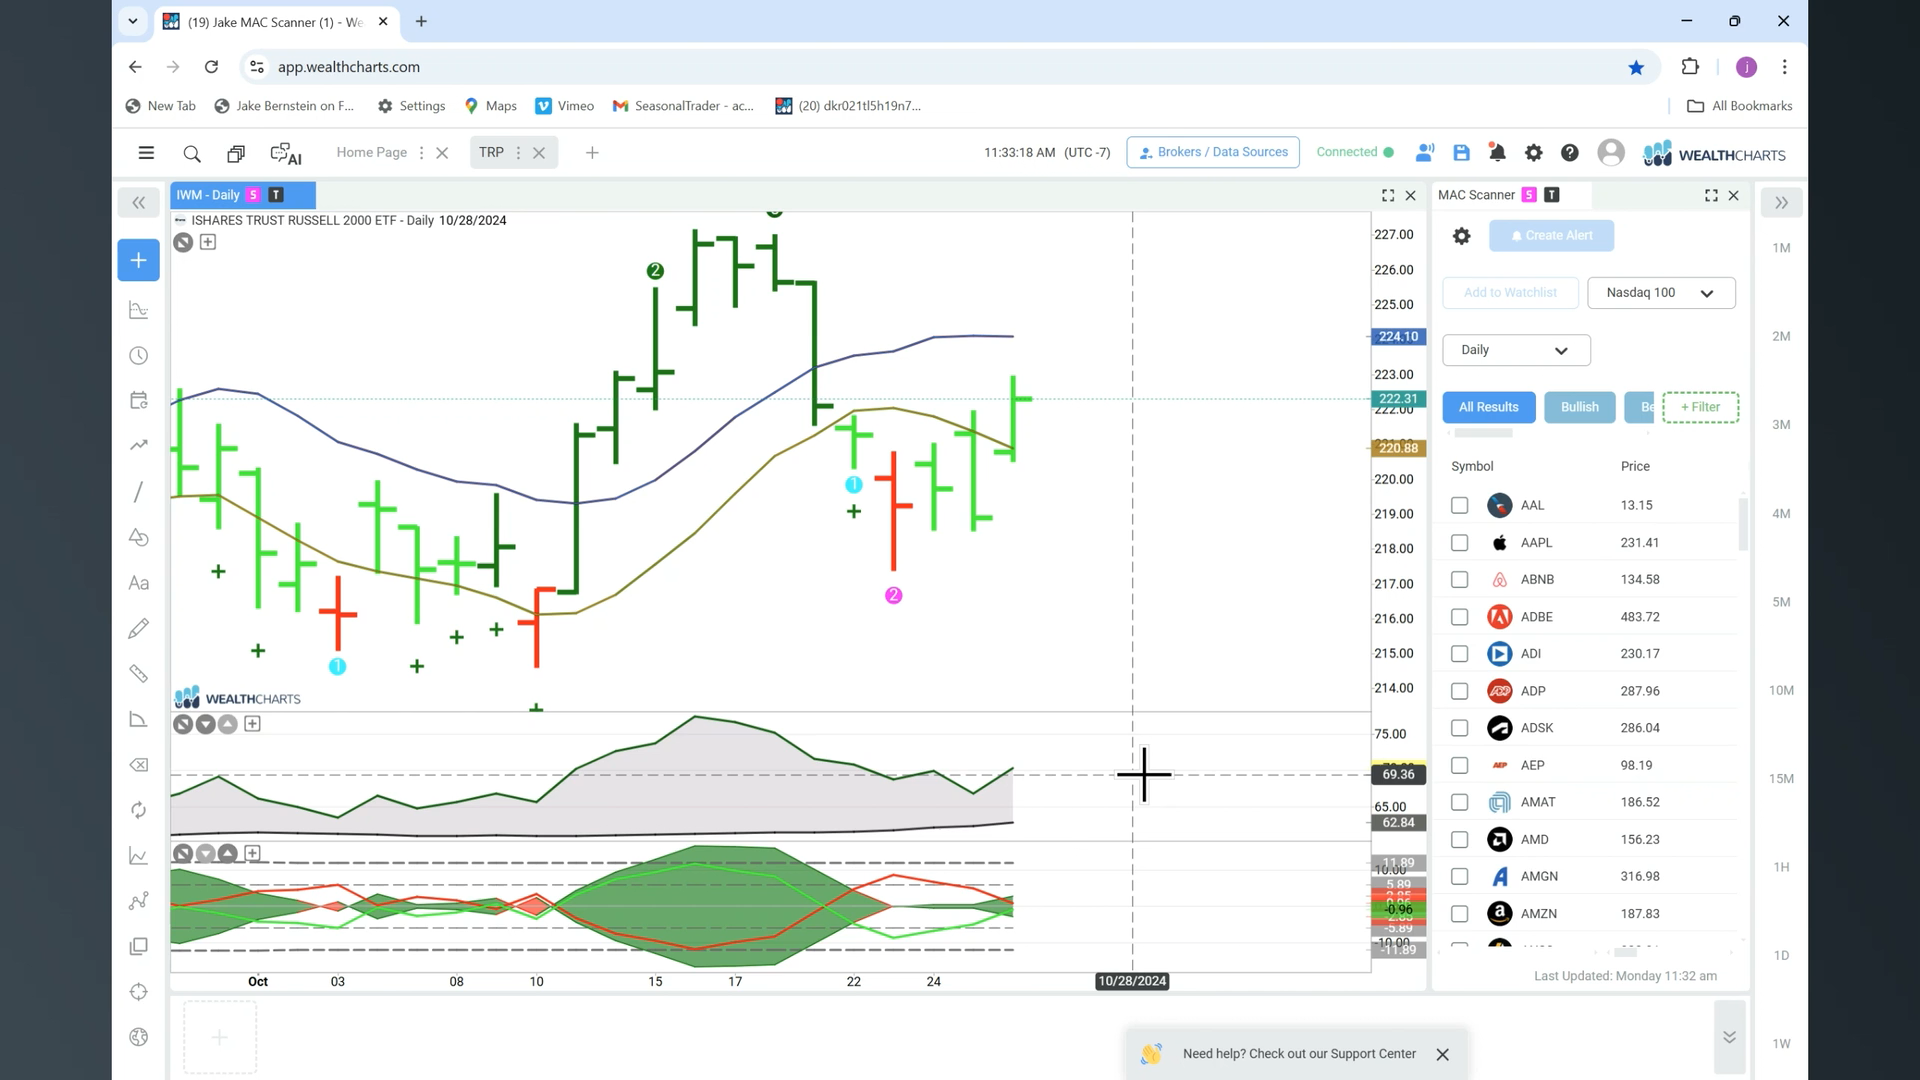Click the Add to Watchlist button

click(1510, 293)
